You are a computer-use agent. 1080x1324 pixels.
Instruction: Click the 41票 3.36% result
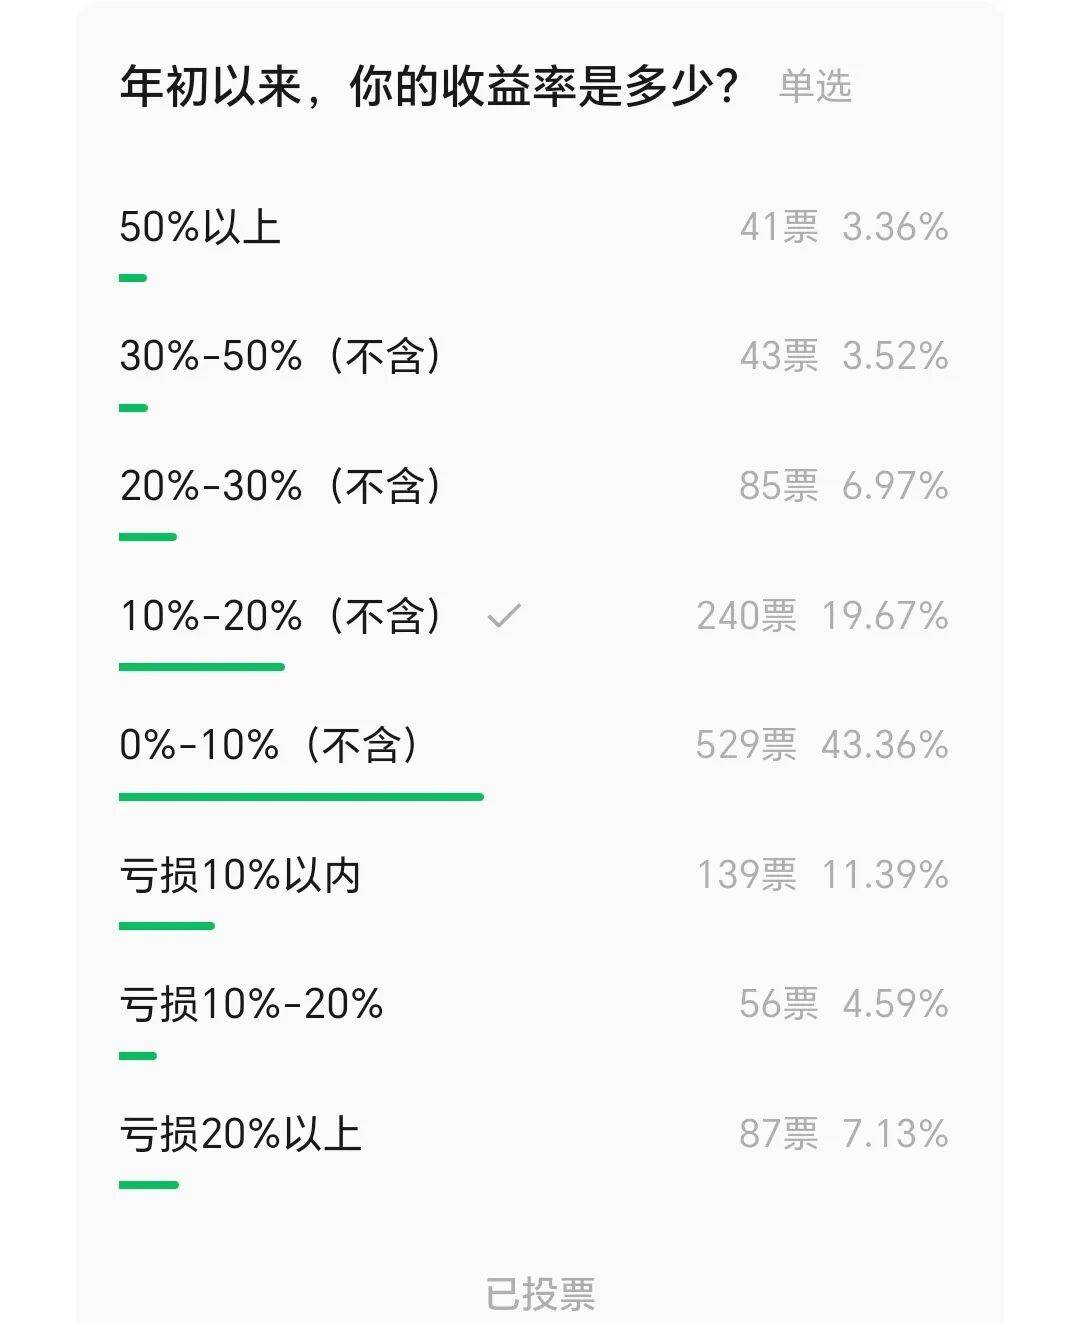[x=844, y=227]
